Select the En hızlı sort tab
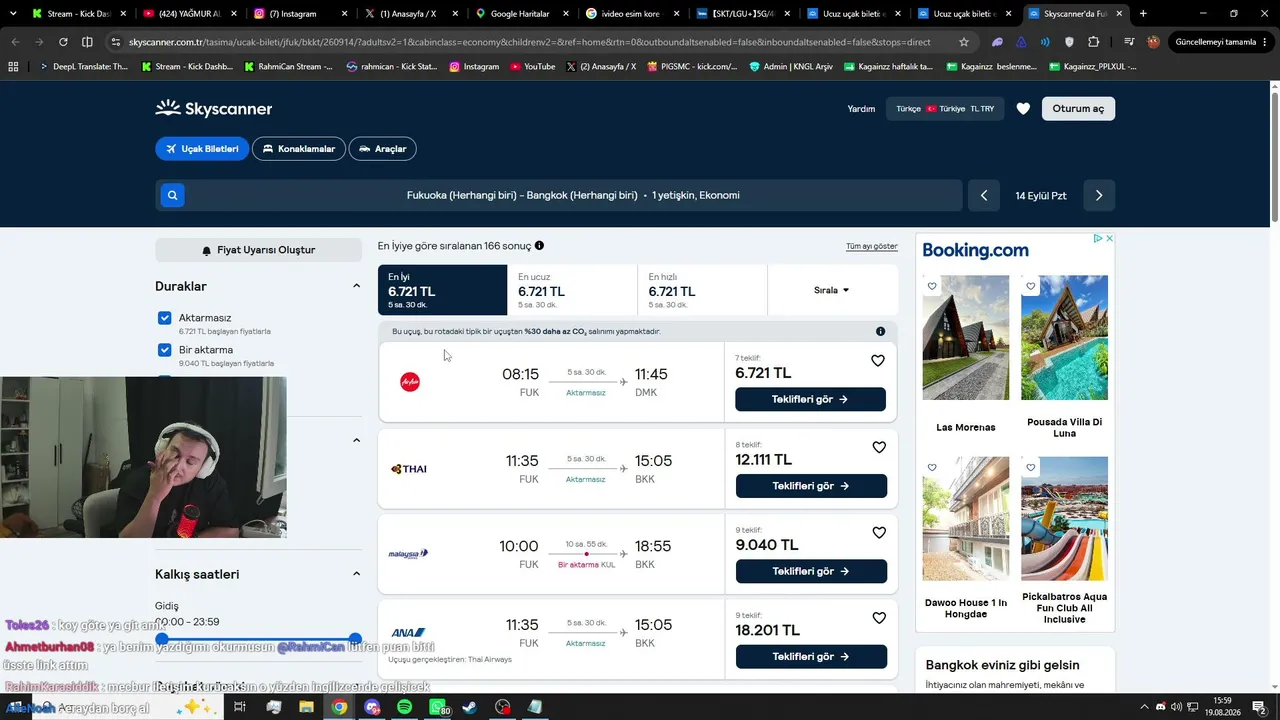The height and width of the screenshot is (720, 1280). pos(702,290)
